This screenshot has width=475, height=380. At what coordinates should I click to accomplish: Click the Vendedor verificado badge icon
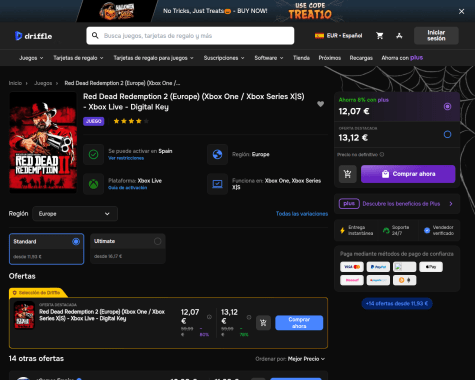[427, 230]
